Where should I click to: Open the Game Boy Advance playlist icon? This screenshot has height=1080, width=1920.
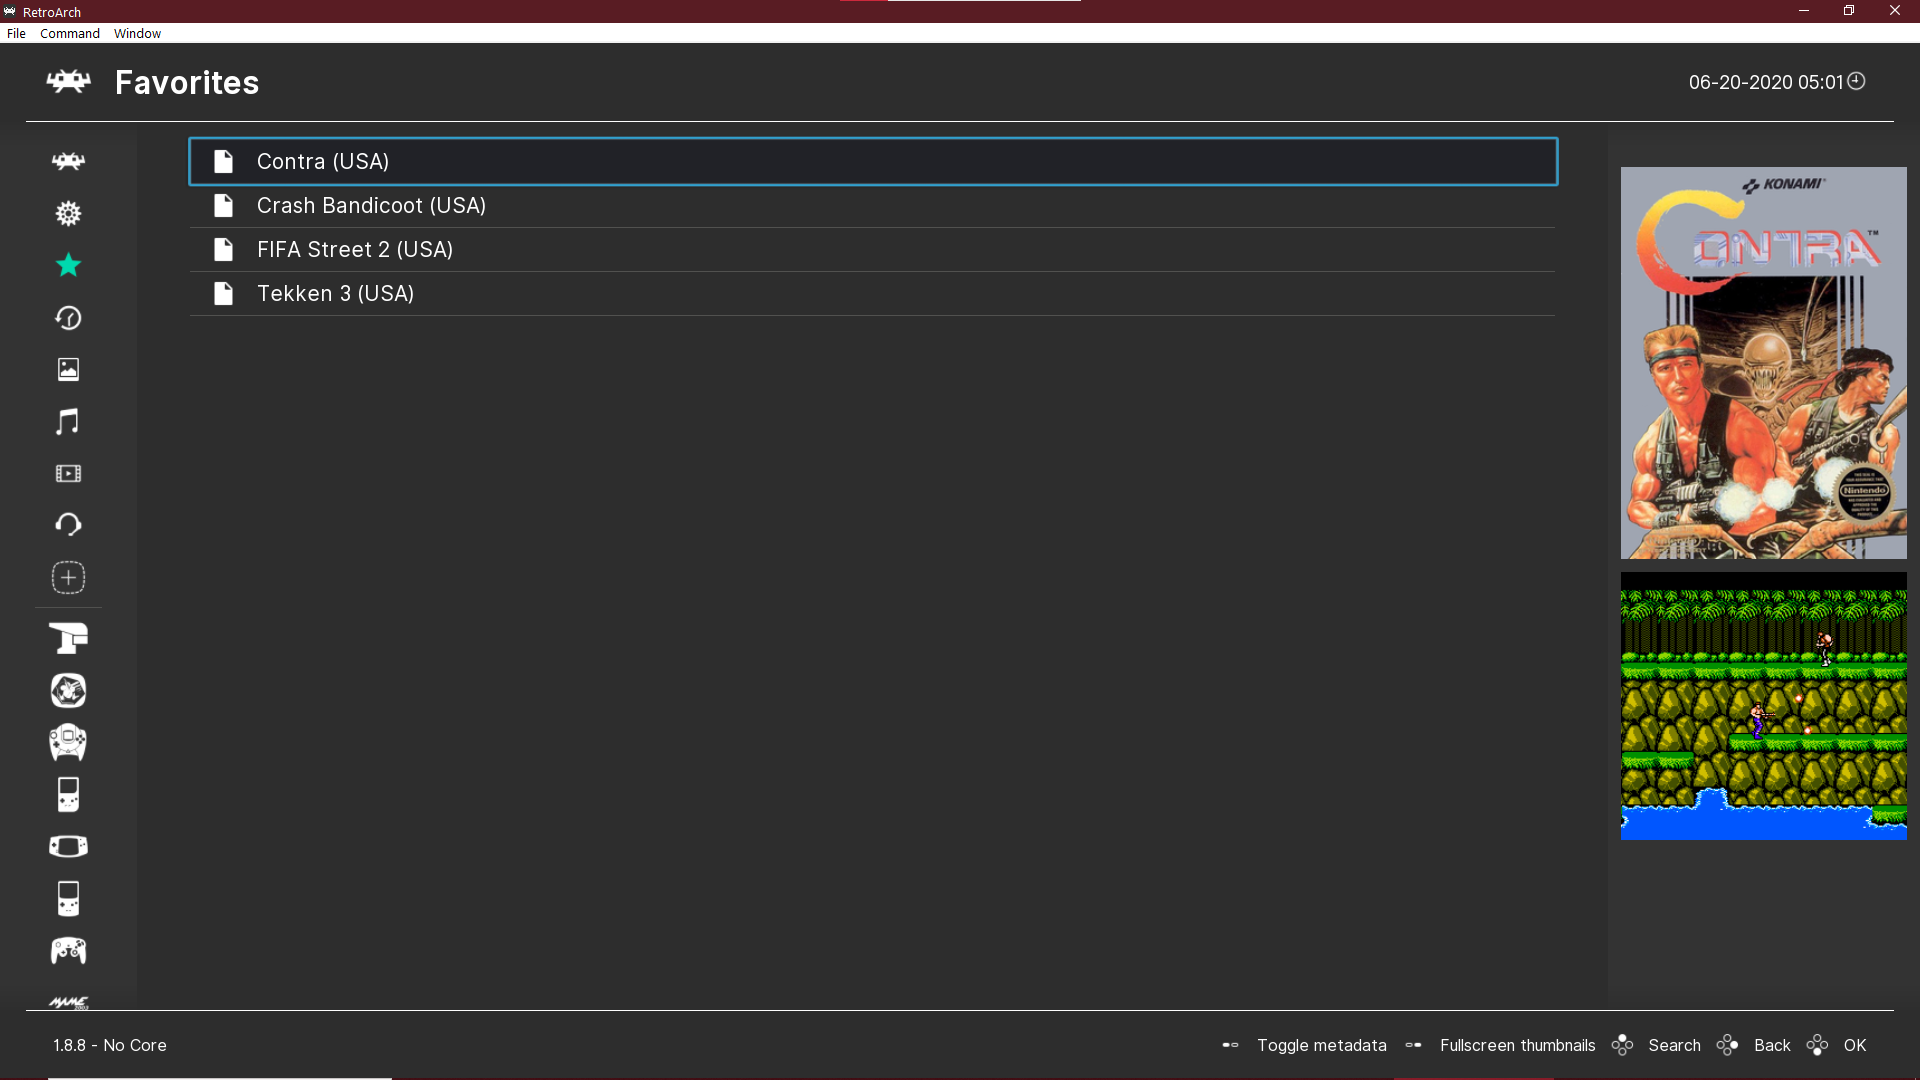(x=68, y=846)
